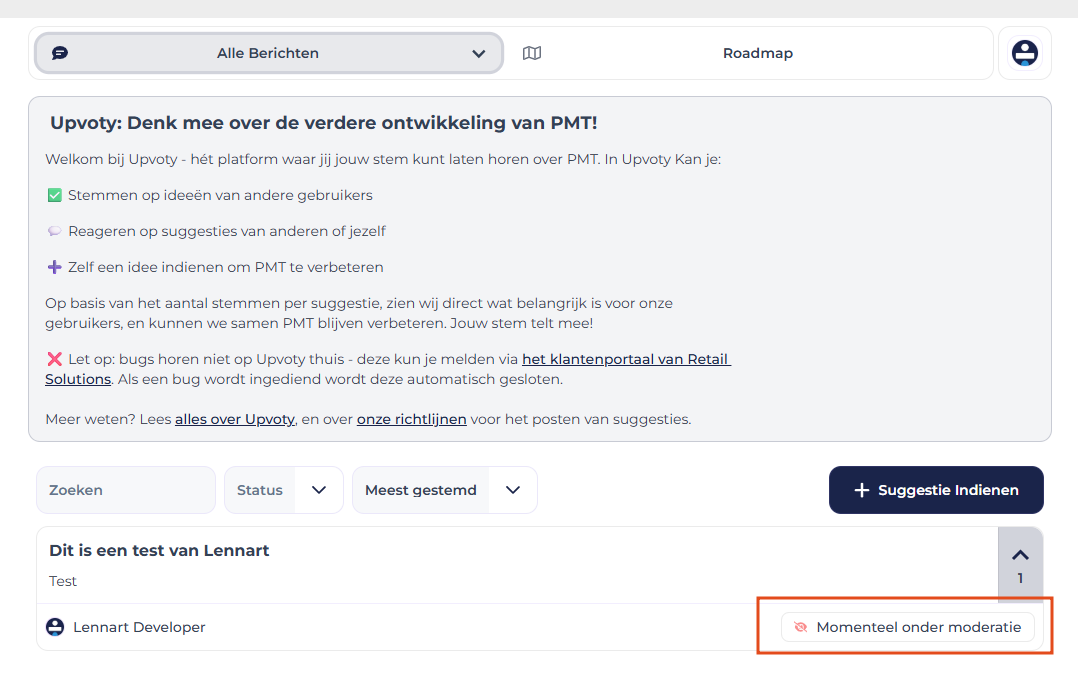Upvote the Lennart test suggestion
Viewport: 1078px width, 680px height.
coord(1020,556)
